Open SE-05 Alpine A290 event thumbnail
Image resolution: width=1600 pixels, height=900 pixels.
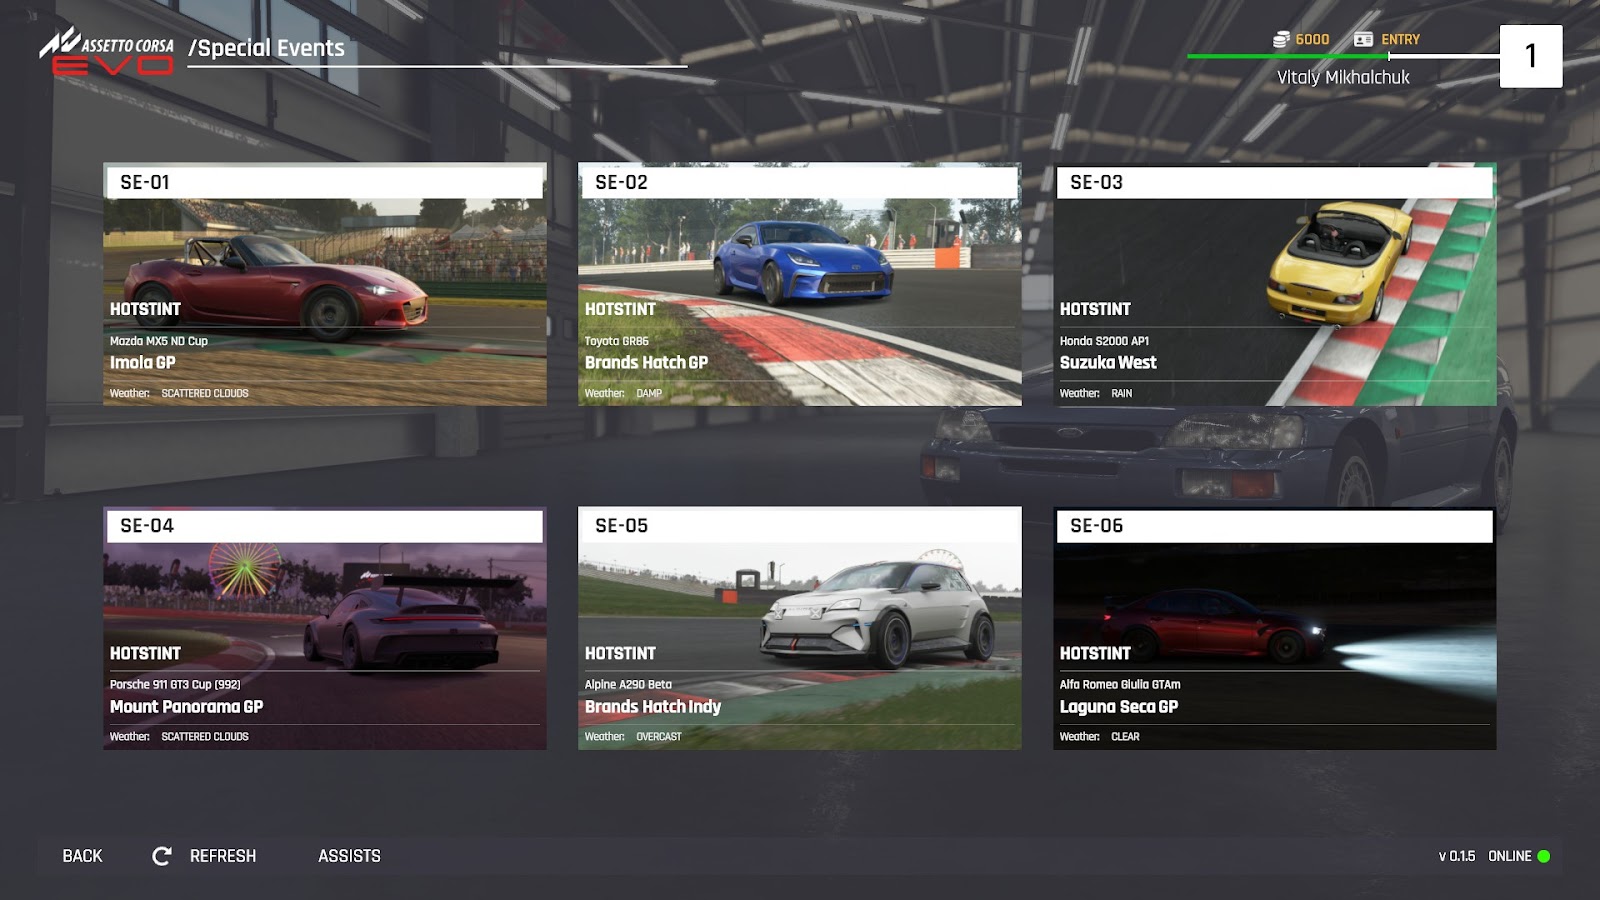click(800, 628)
